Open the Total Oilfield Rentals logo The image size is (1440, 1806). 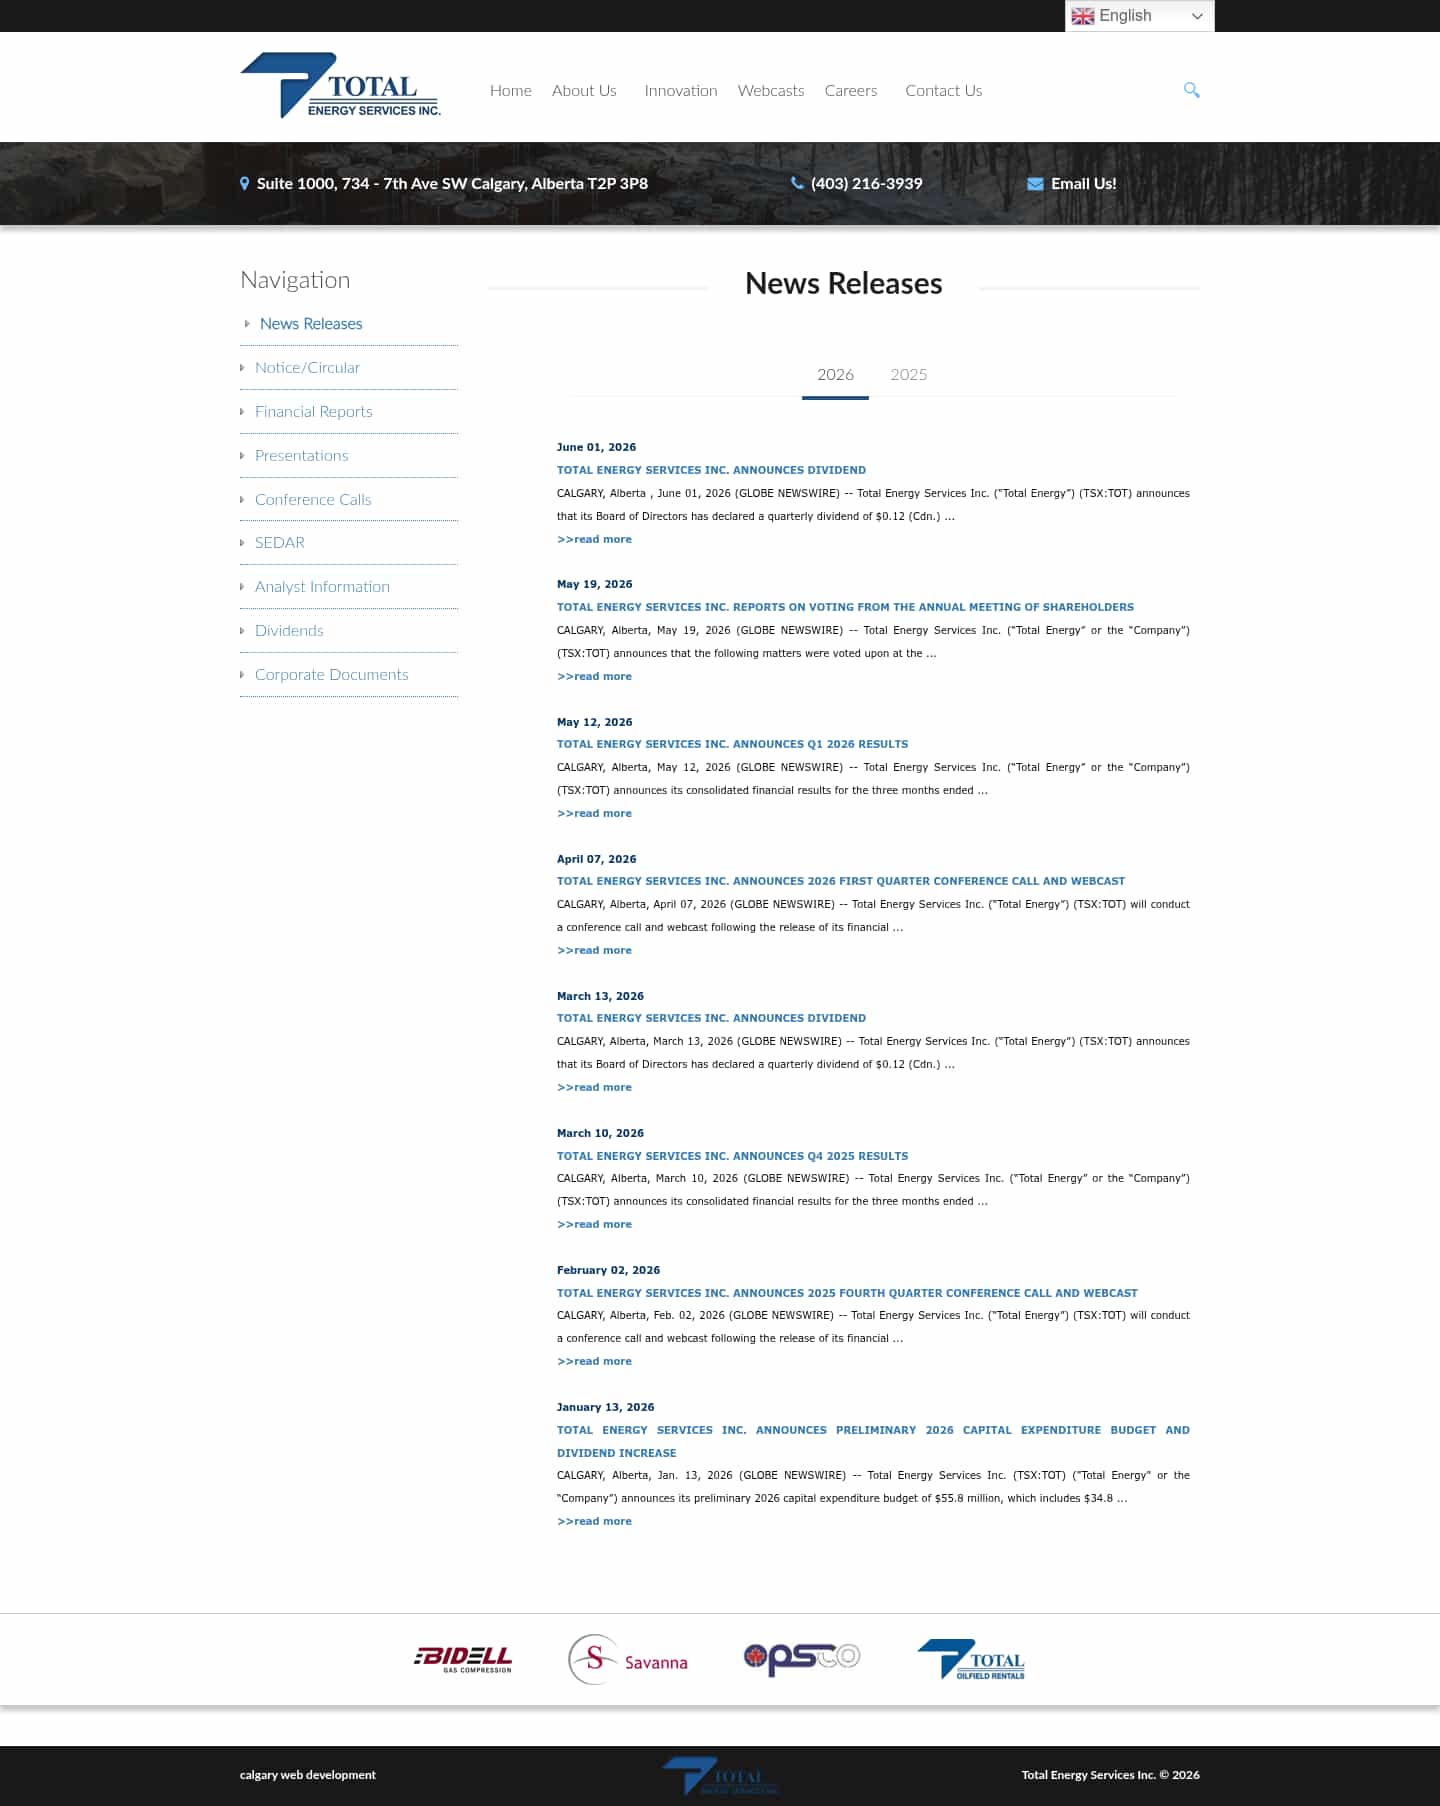click(x=971, y=1660)
